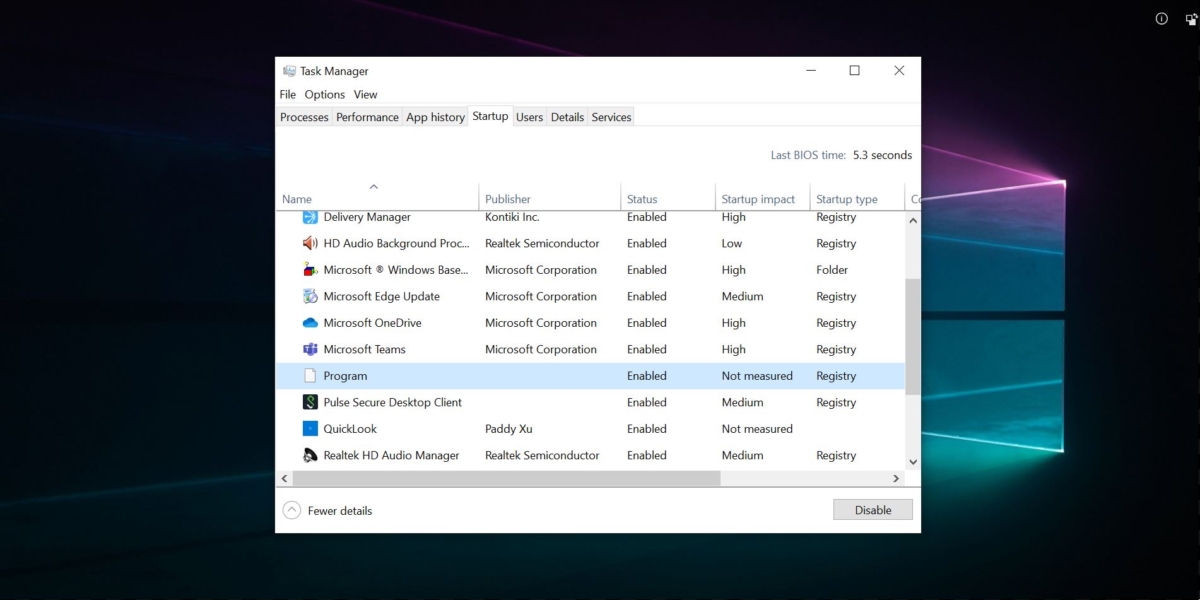
Task: Click the Microsoft Teams icon
Action: tap(310, 349)
